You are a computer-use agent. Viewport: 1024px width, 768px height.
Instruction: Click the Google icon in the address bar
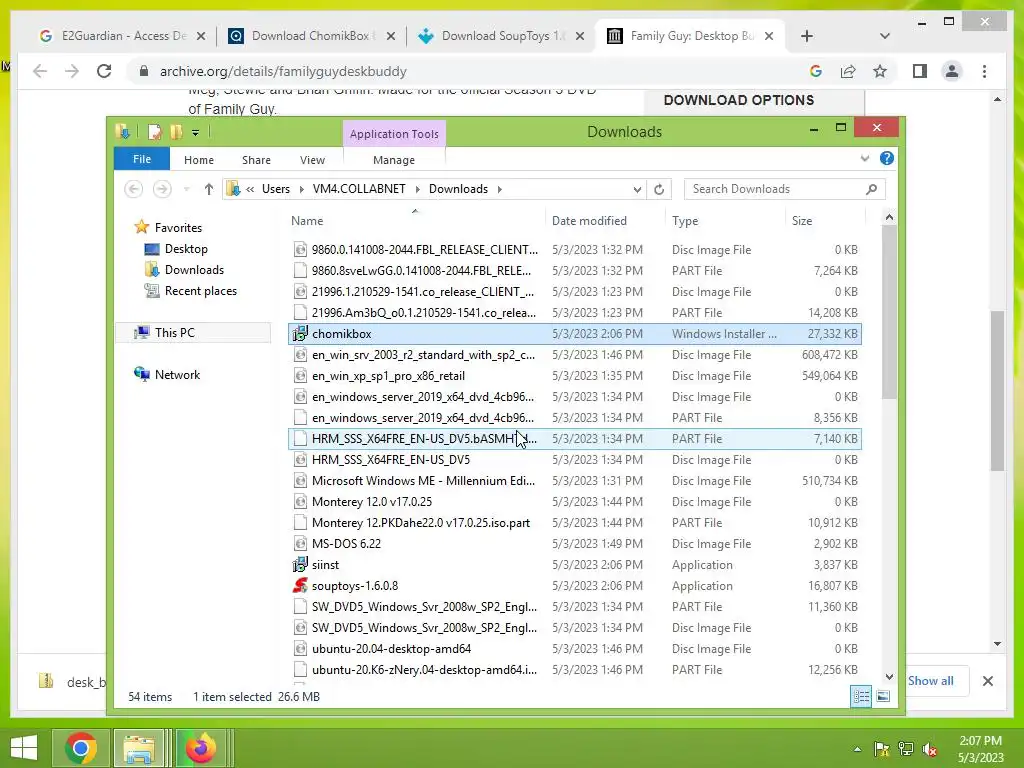(816, 71)
